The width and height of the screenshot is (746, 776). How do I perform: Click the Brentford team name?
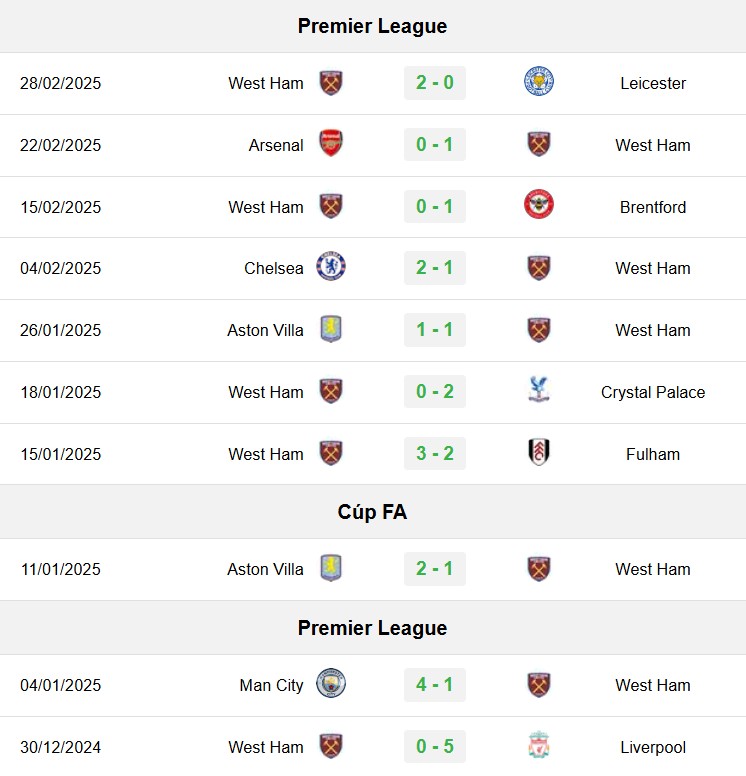tap(653, 207)
